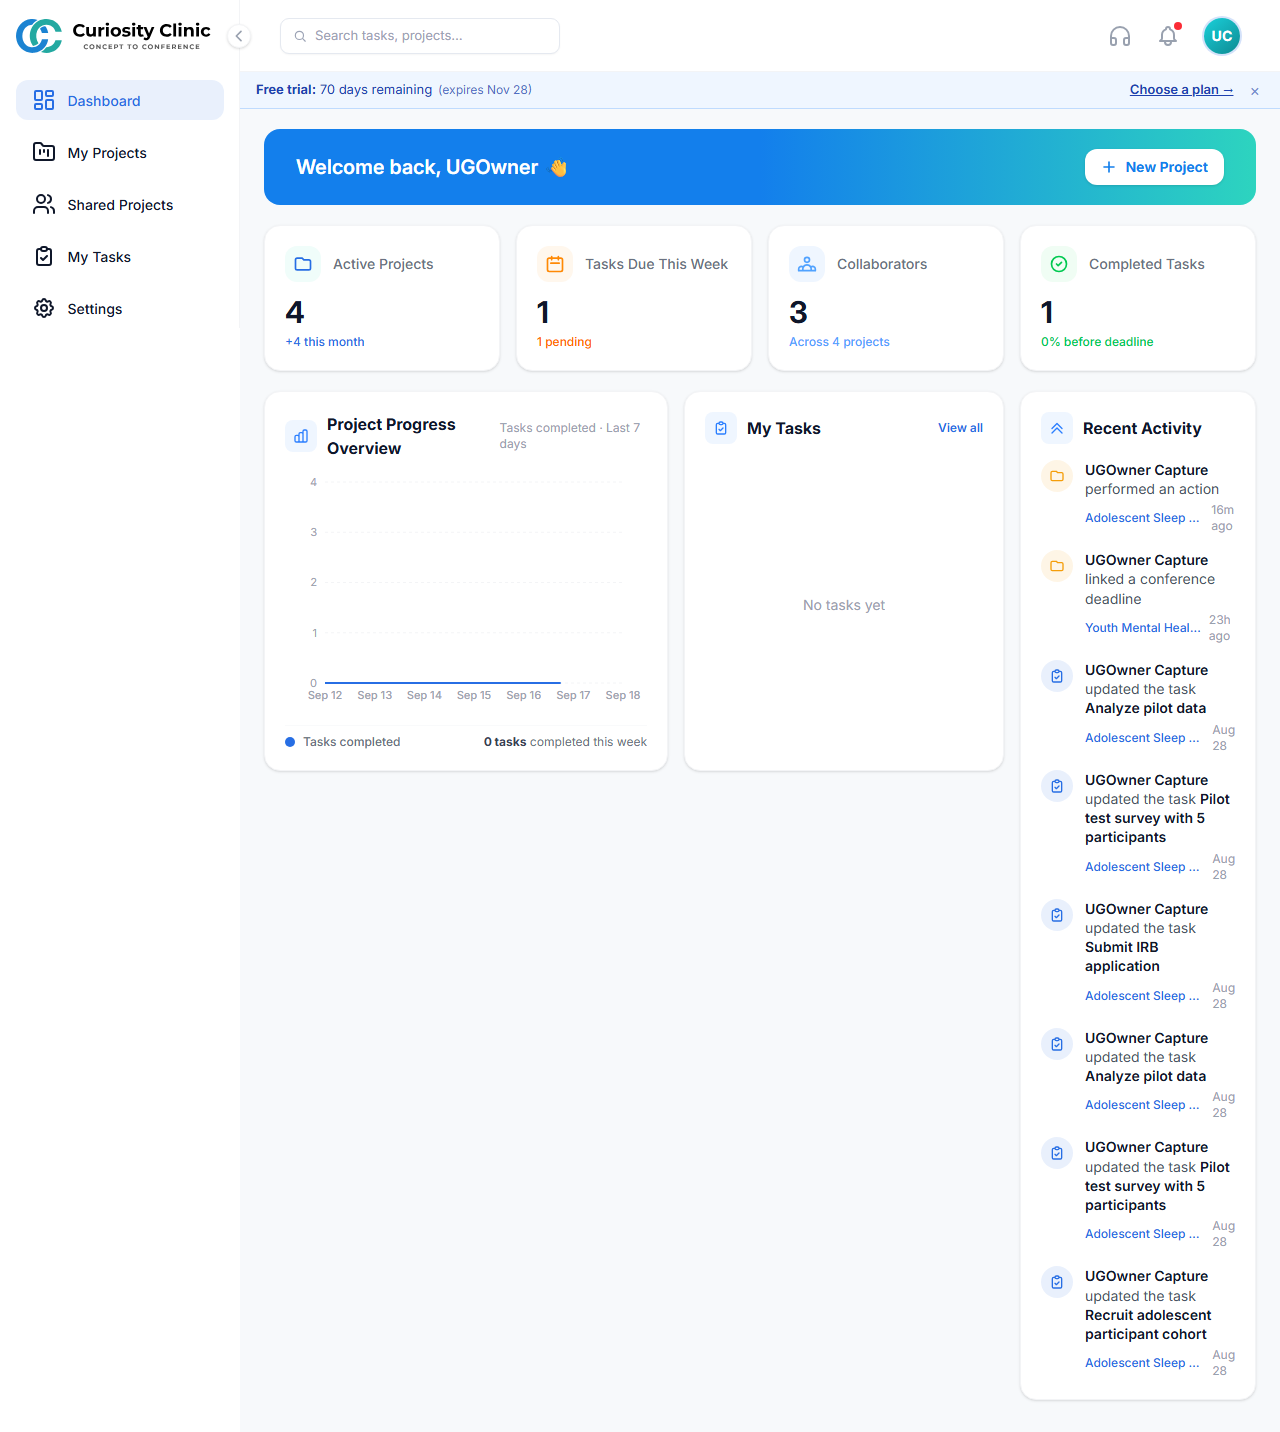Viewport: 1280px width, 1432px height.
Task: Click the Sep 15 chart axis label
Action: click(474, 695)
